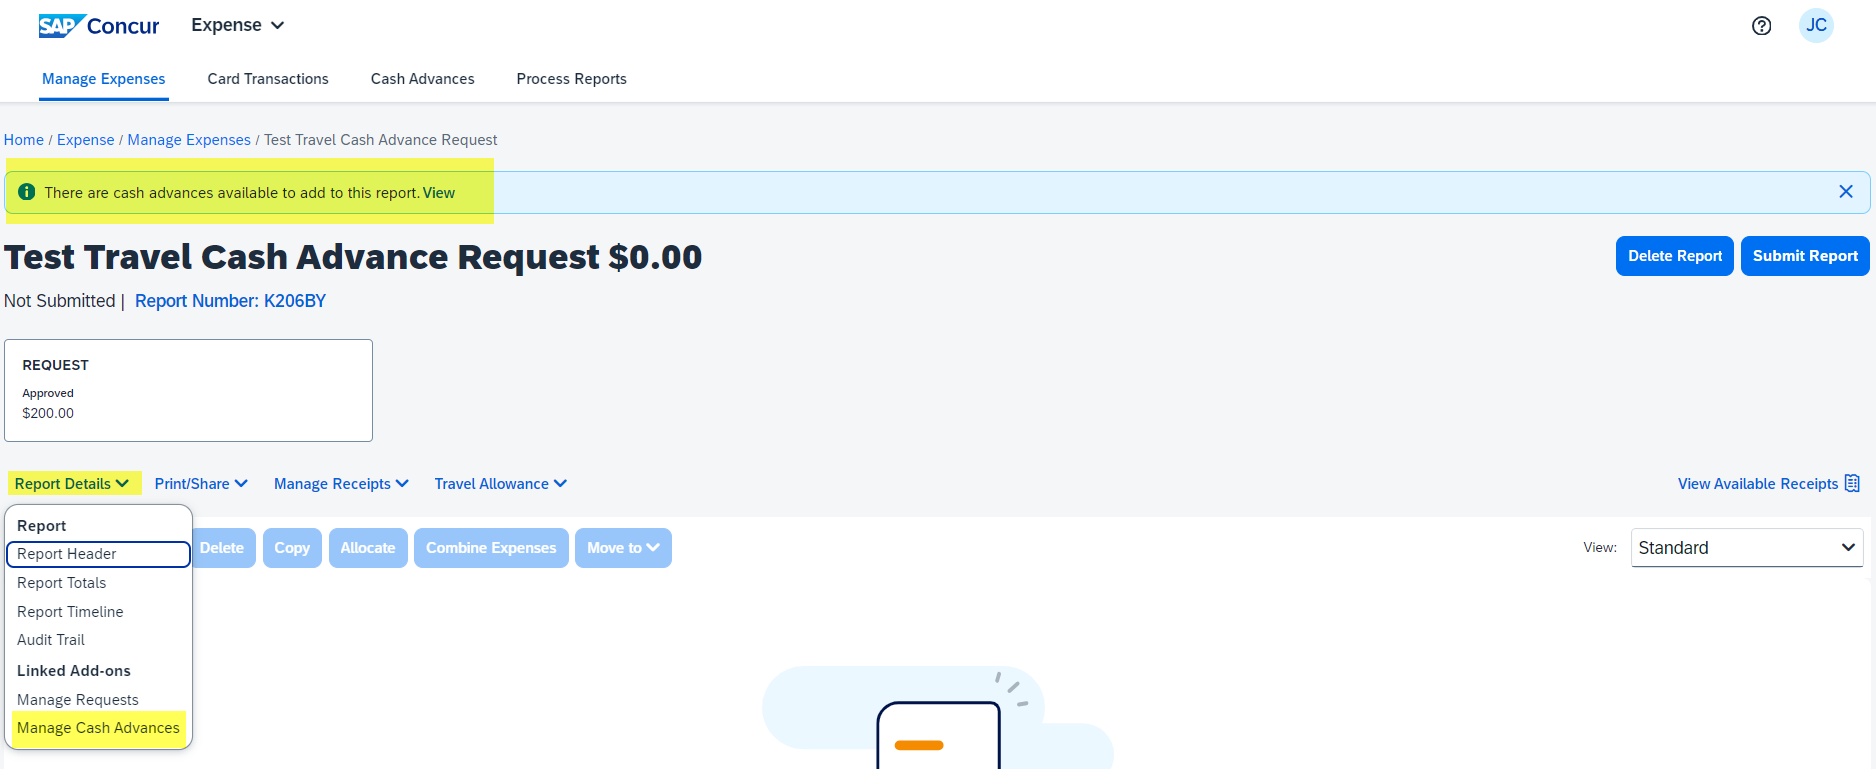Click the SAP Concur logo
Screen dimensions: 1876x769
(99, 26)
